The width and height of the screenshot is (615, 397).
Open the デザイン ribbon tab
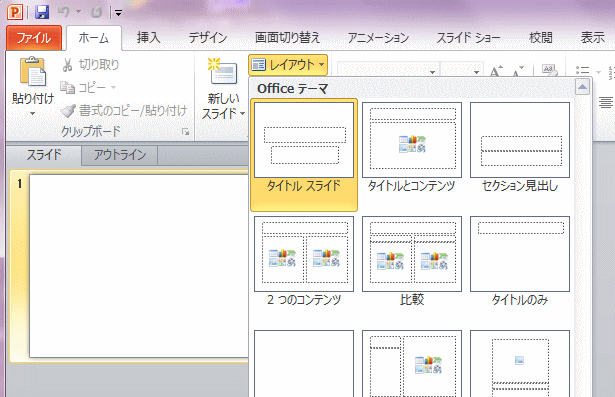[x=208, y=38]
